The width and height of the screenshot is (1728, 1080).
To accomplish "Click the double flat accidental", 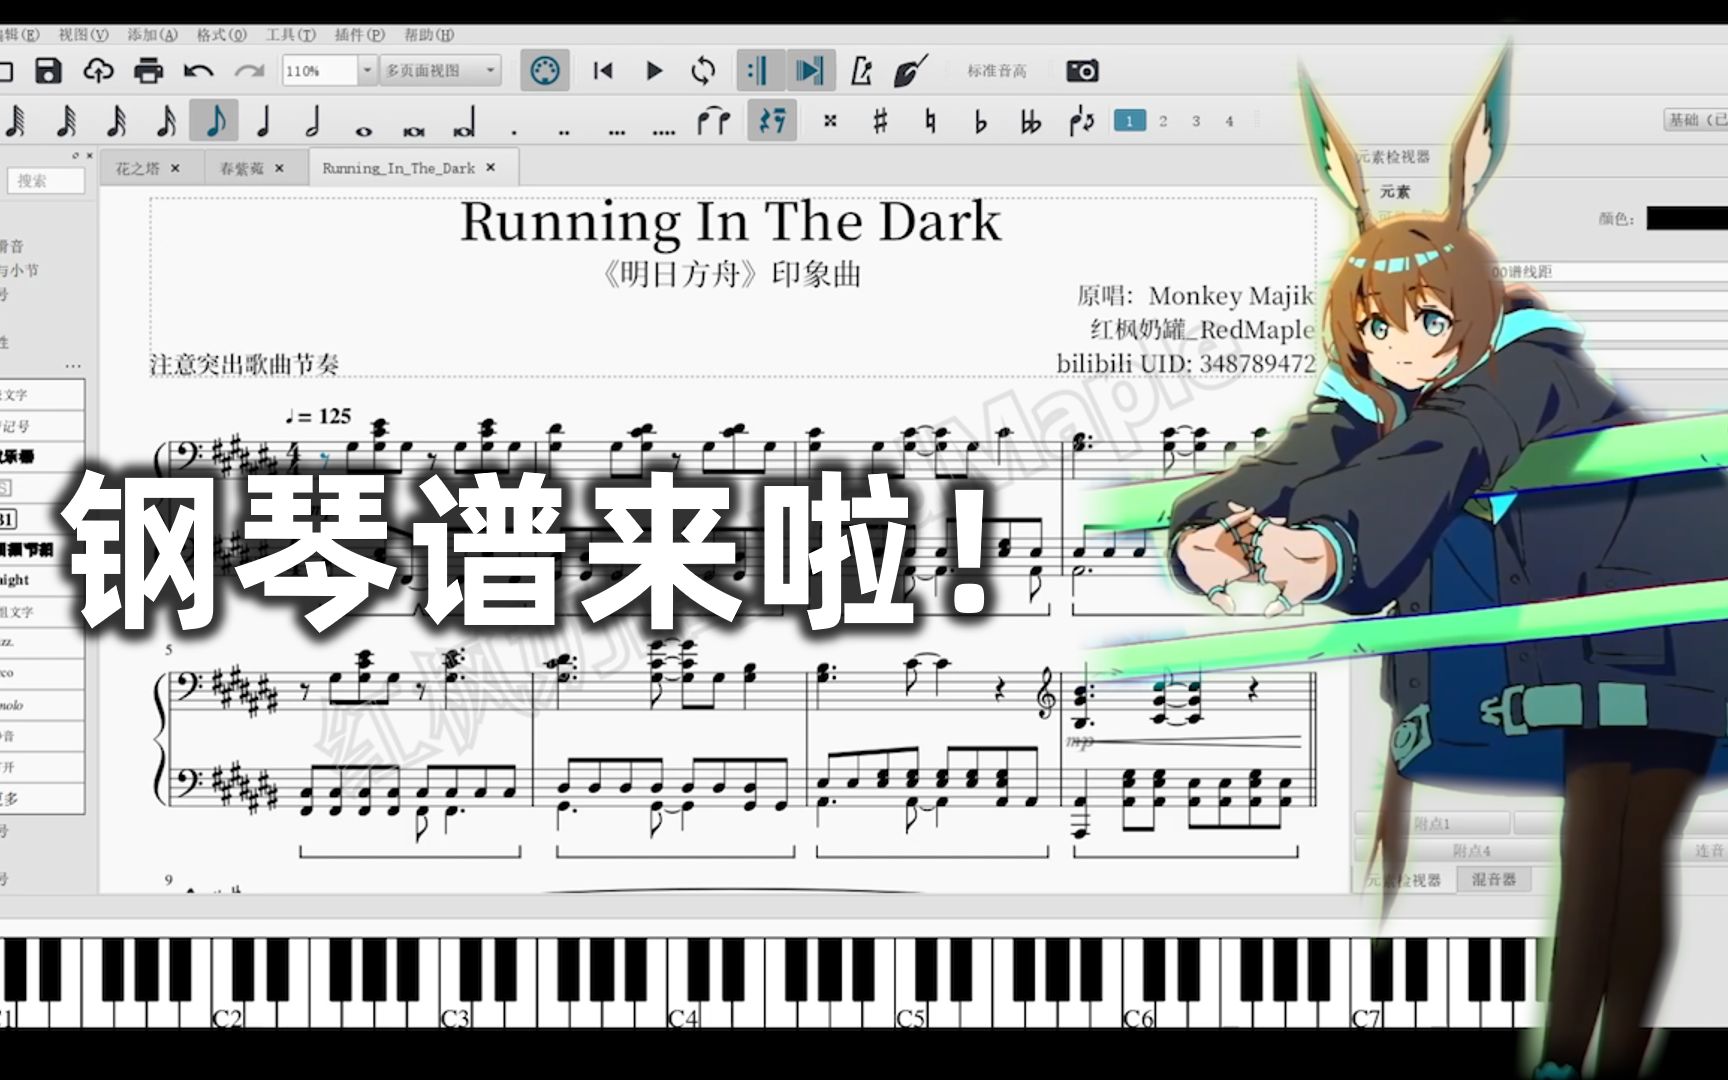I will (1031, 121).
